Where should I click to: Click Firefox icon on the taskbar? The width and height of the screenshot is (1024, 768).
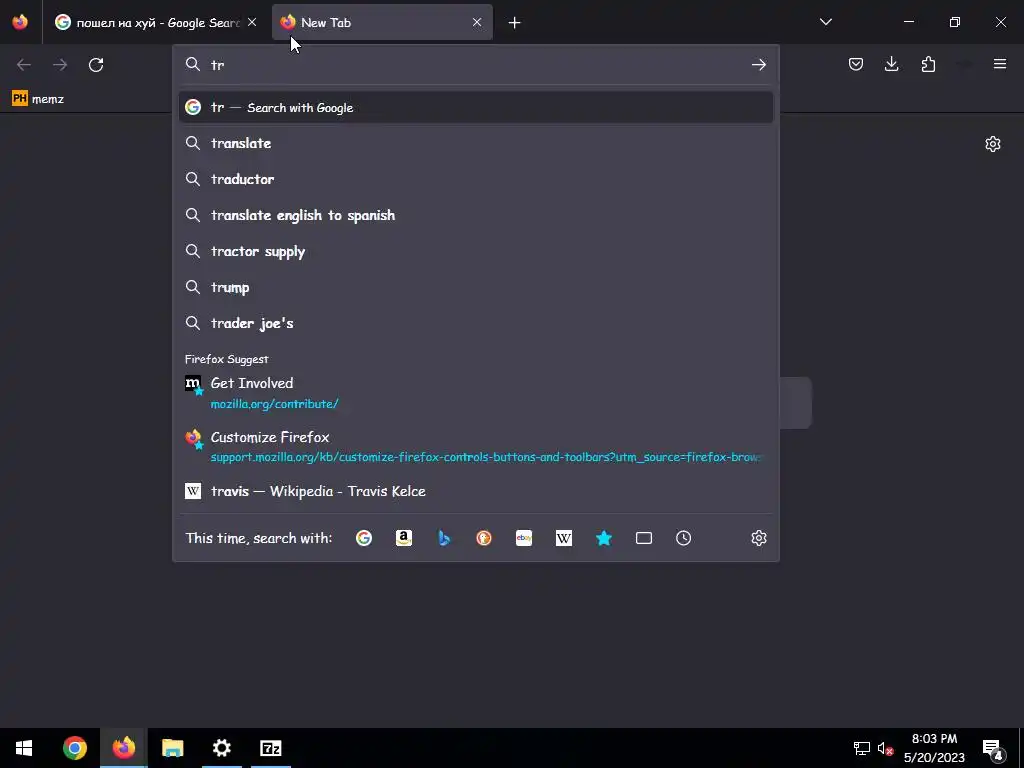(123, 748)
